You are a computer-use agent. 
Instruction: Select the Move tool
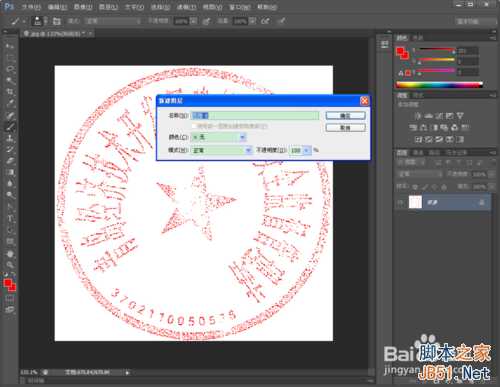[x=10, y=46]
